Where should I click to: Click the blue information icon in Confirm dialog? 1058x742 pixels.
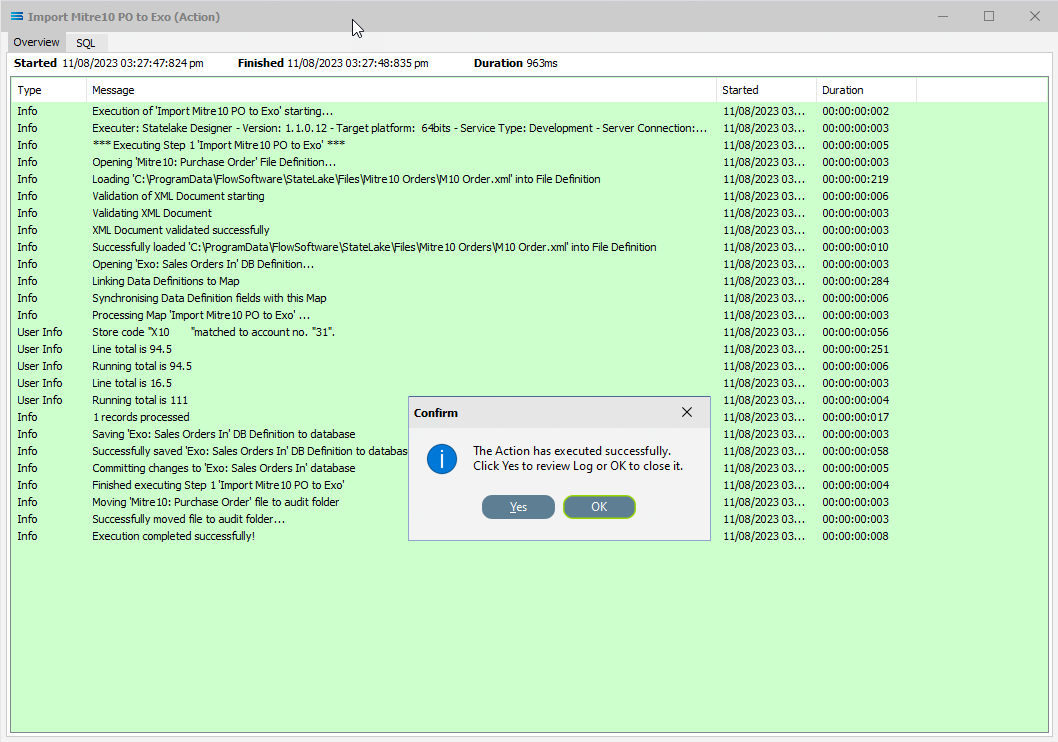pyautogui.click(x=442, y=459)
